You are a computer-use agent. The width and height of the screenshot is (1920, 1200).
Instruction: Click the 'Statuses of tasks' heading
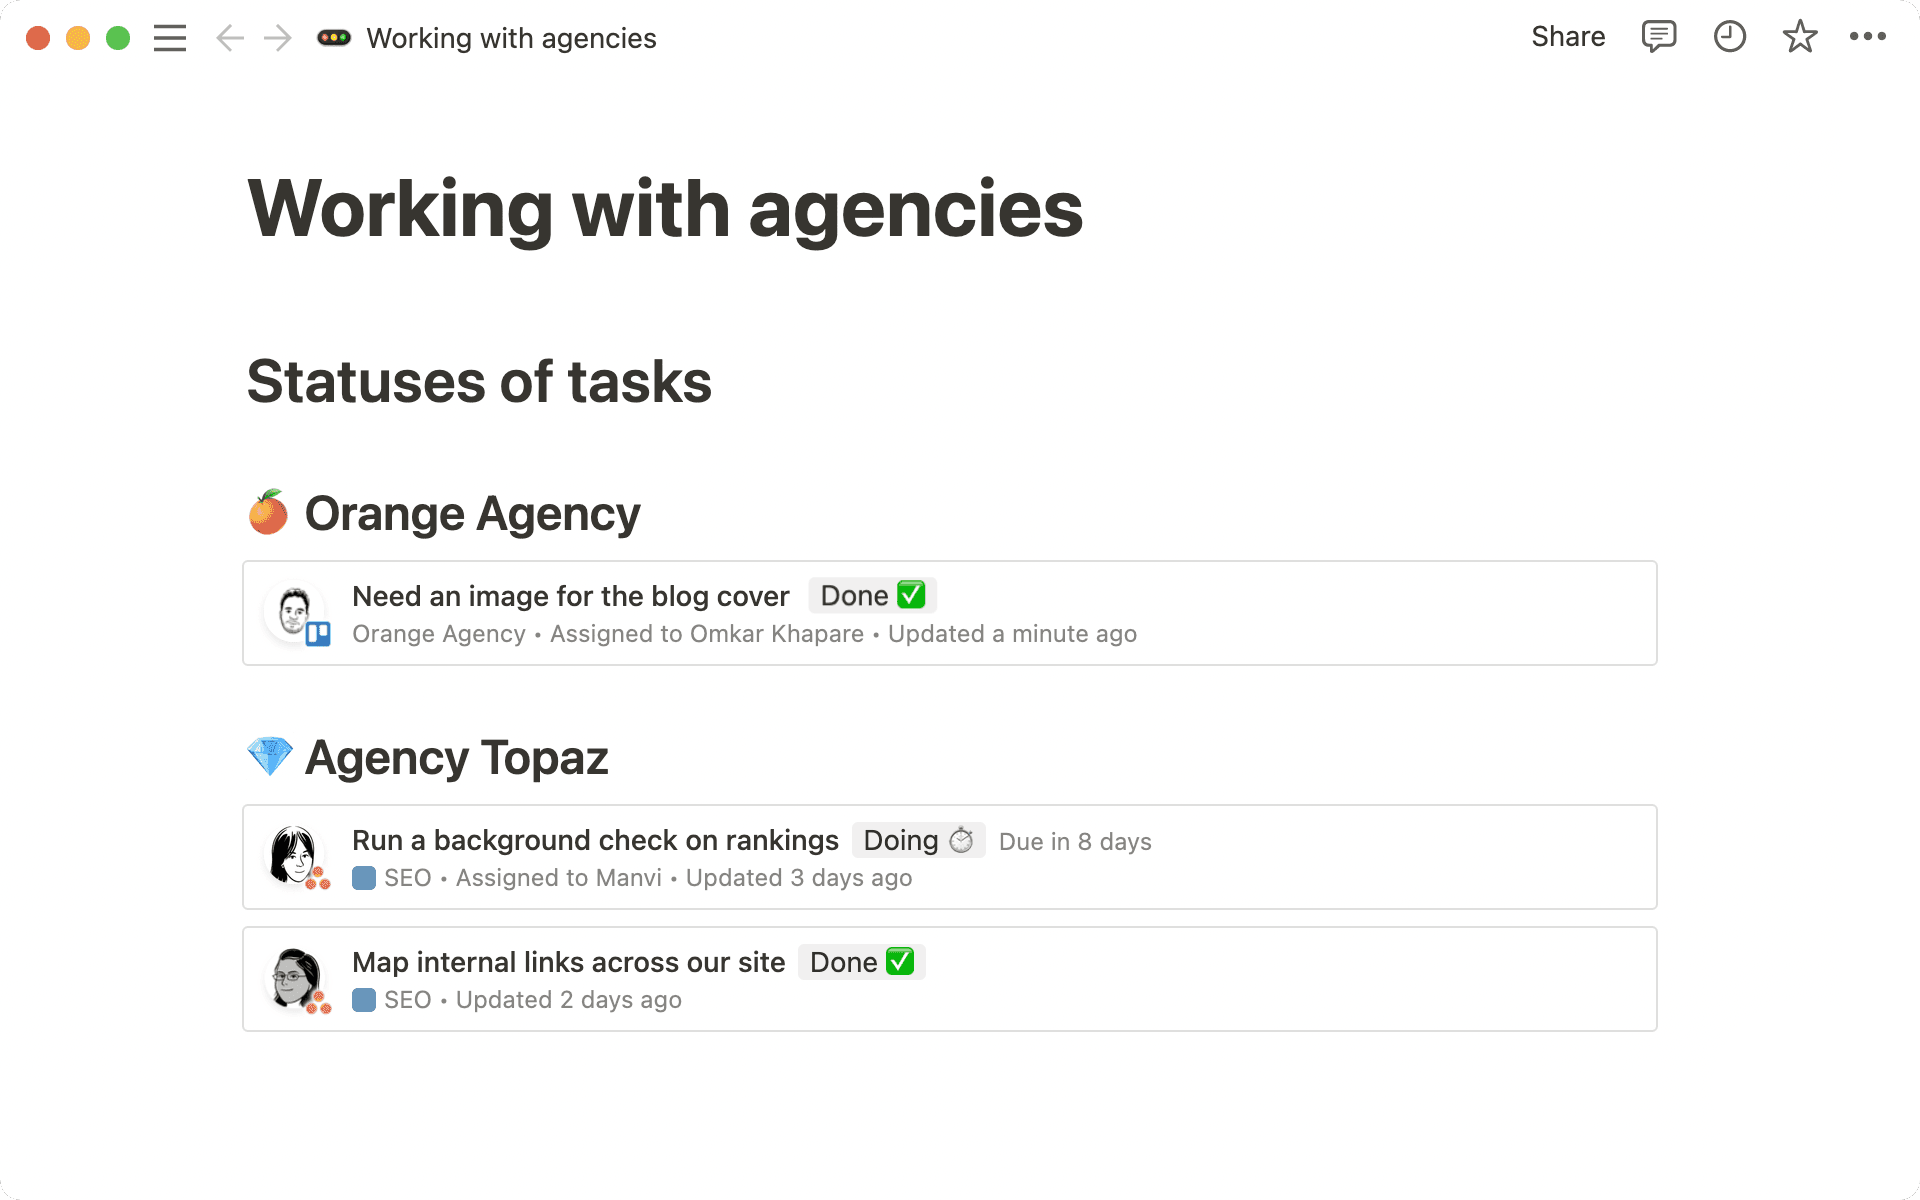point(479,382)
